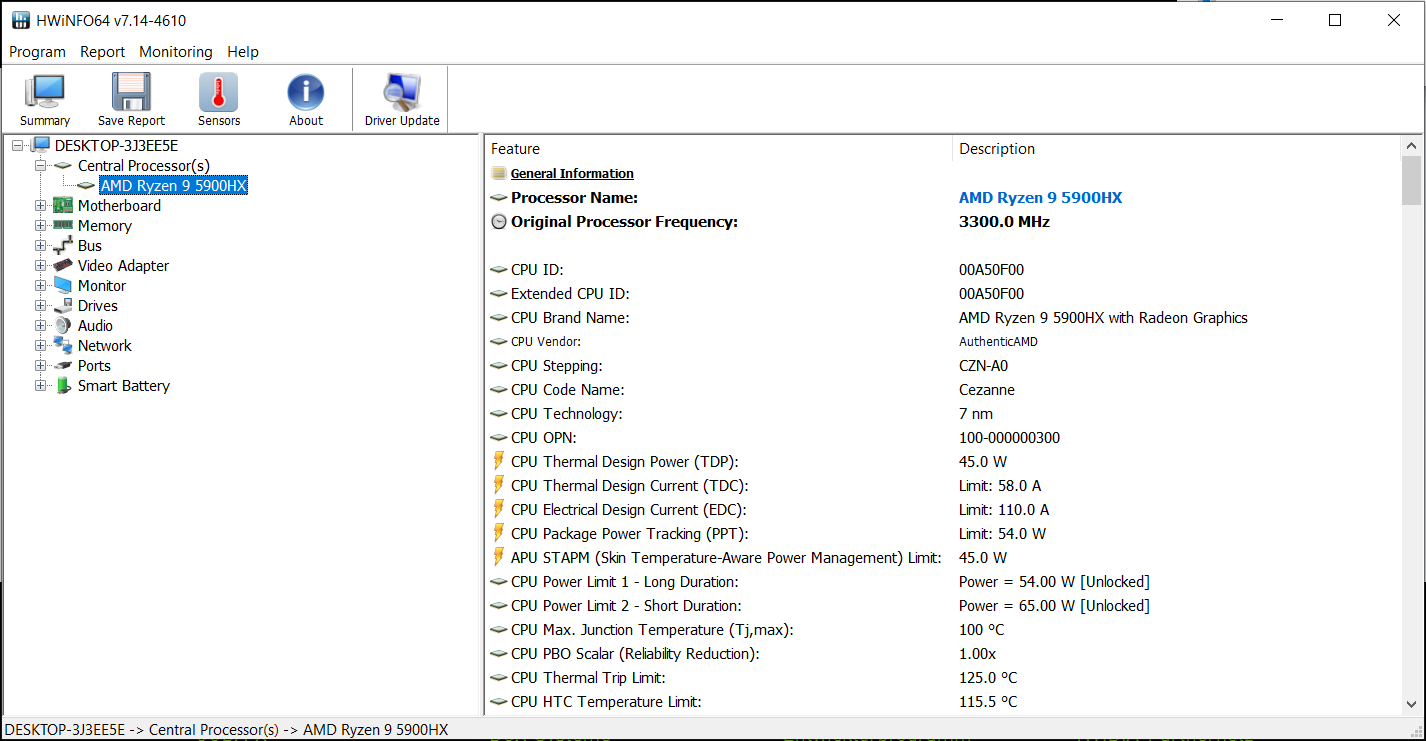
Task: Launch the Driver Update icon
Action: (x=401, y=93)
